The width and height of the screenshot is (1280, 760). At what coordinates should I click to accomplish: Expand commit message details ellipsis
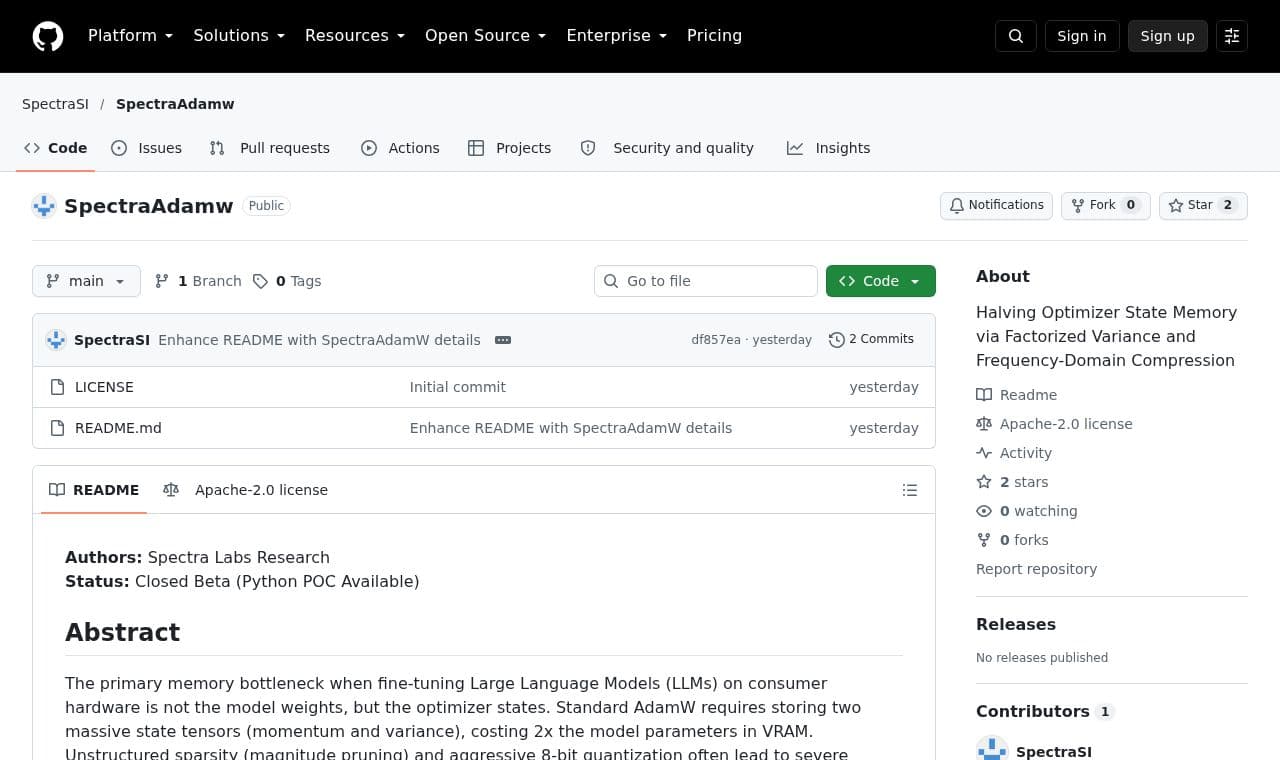click(x=503, y=340)
